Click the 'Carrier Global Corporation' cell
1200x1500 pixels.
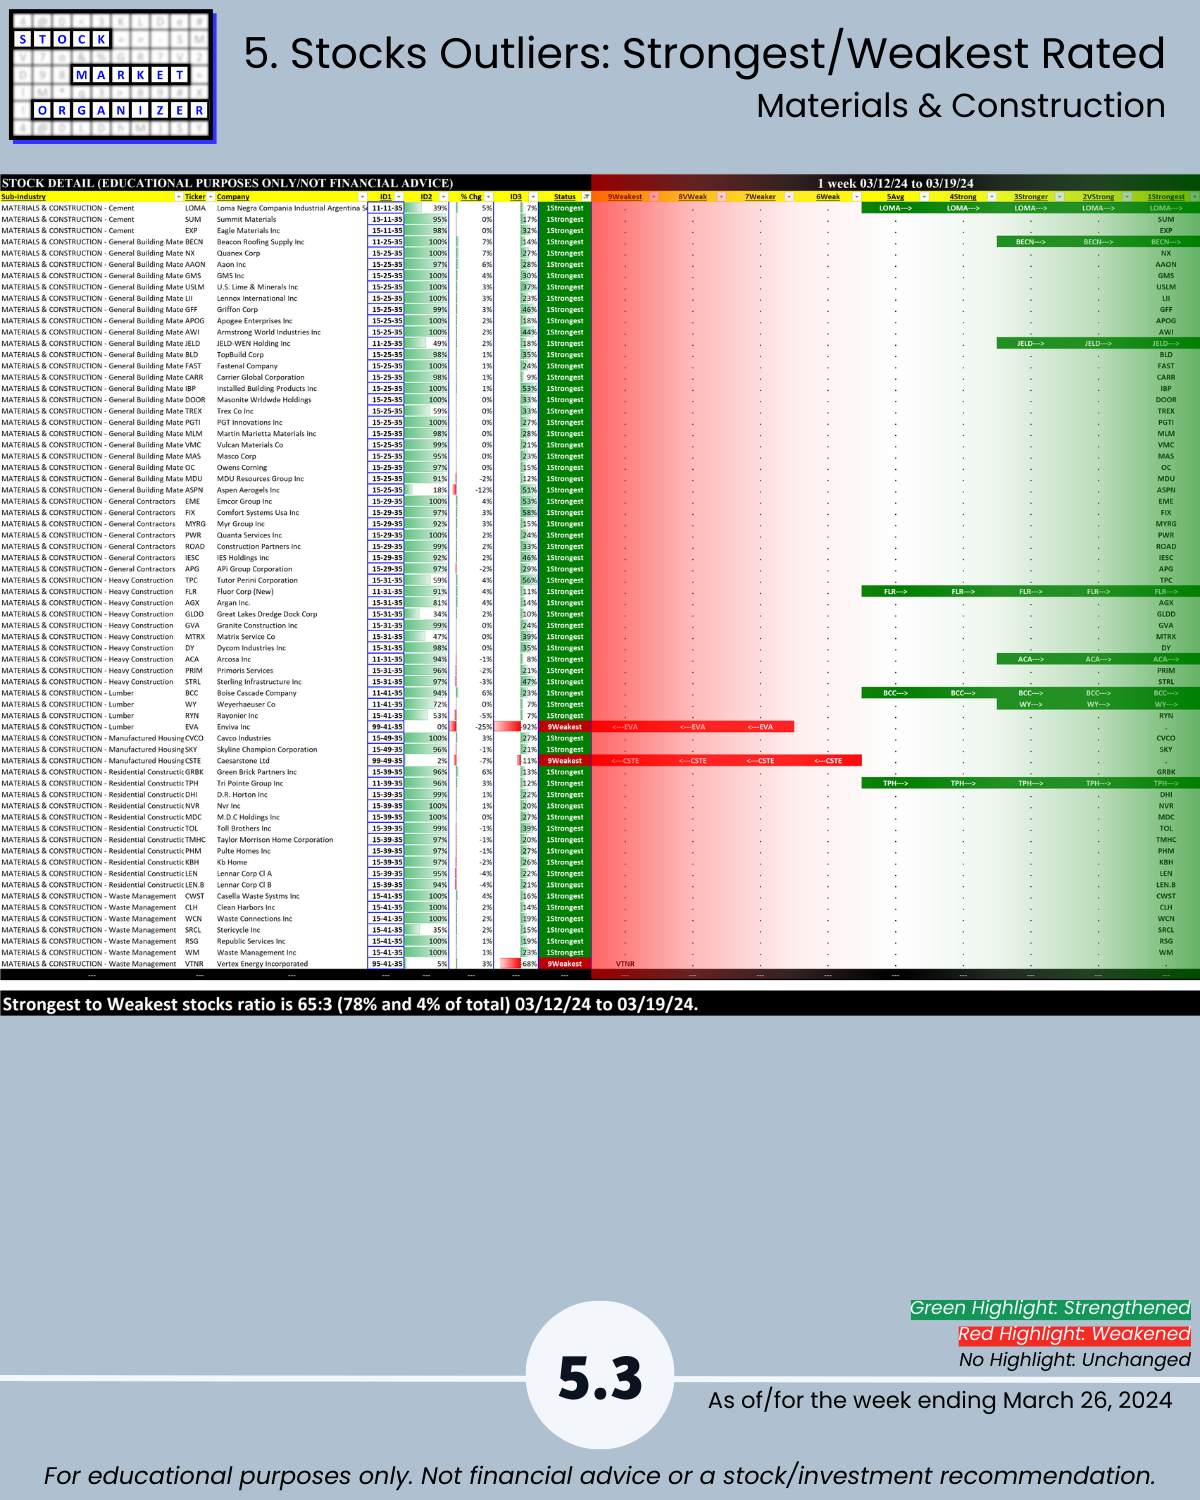(x=291, y=377)
